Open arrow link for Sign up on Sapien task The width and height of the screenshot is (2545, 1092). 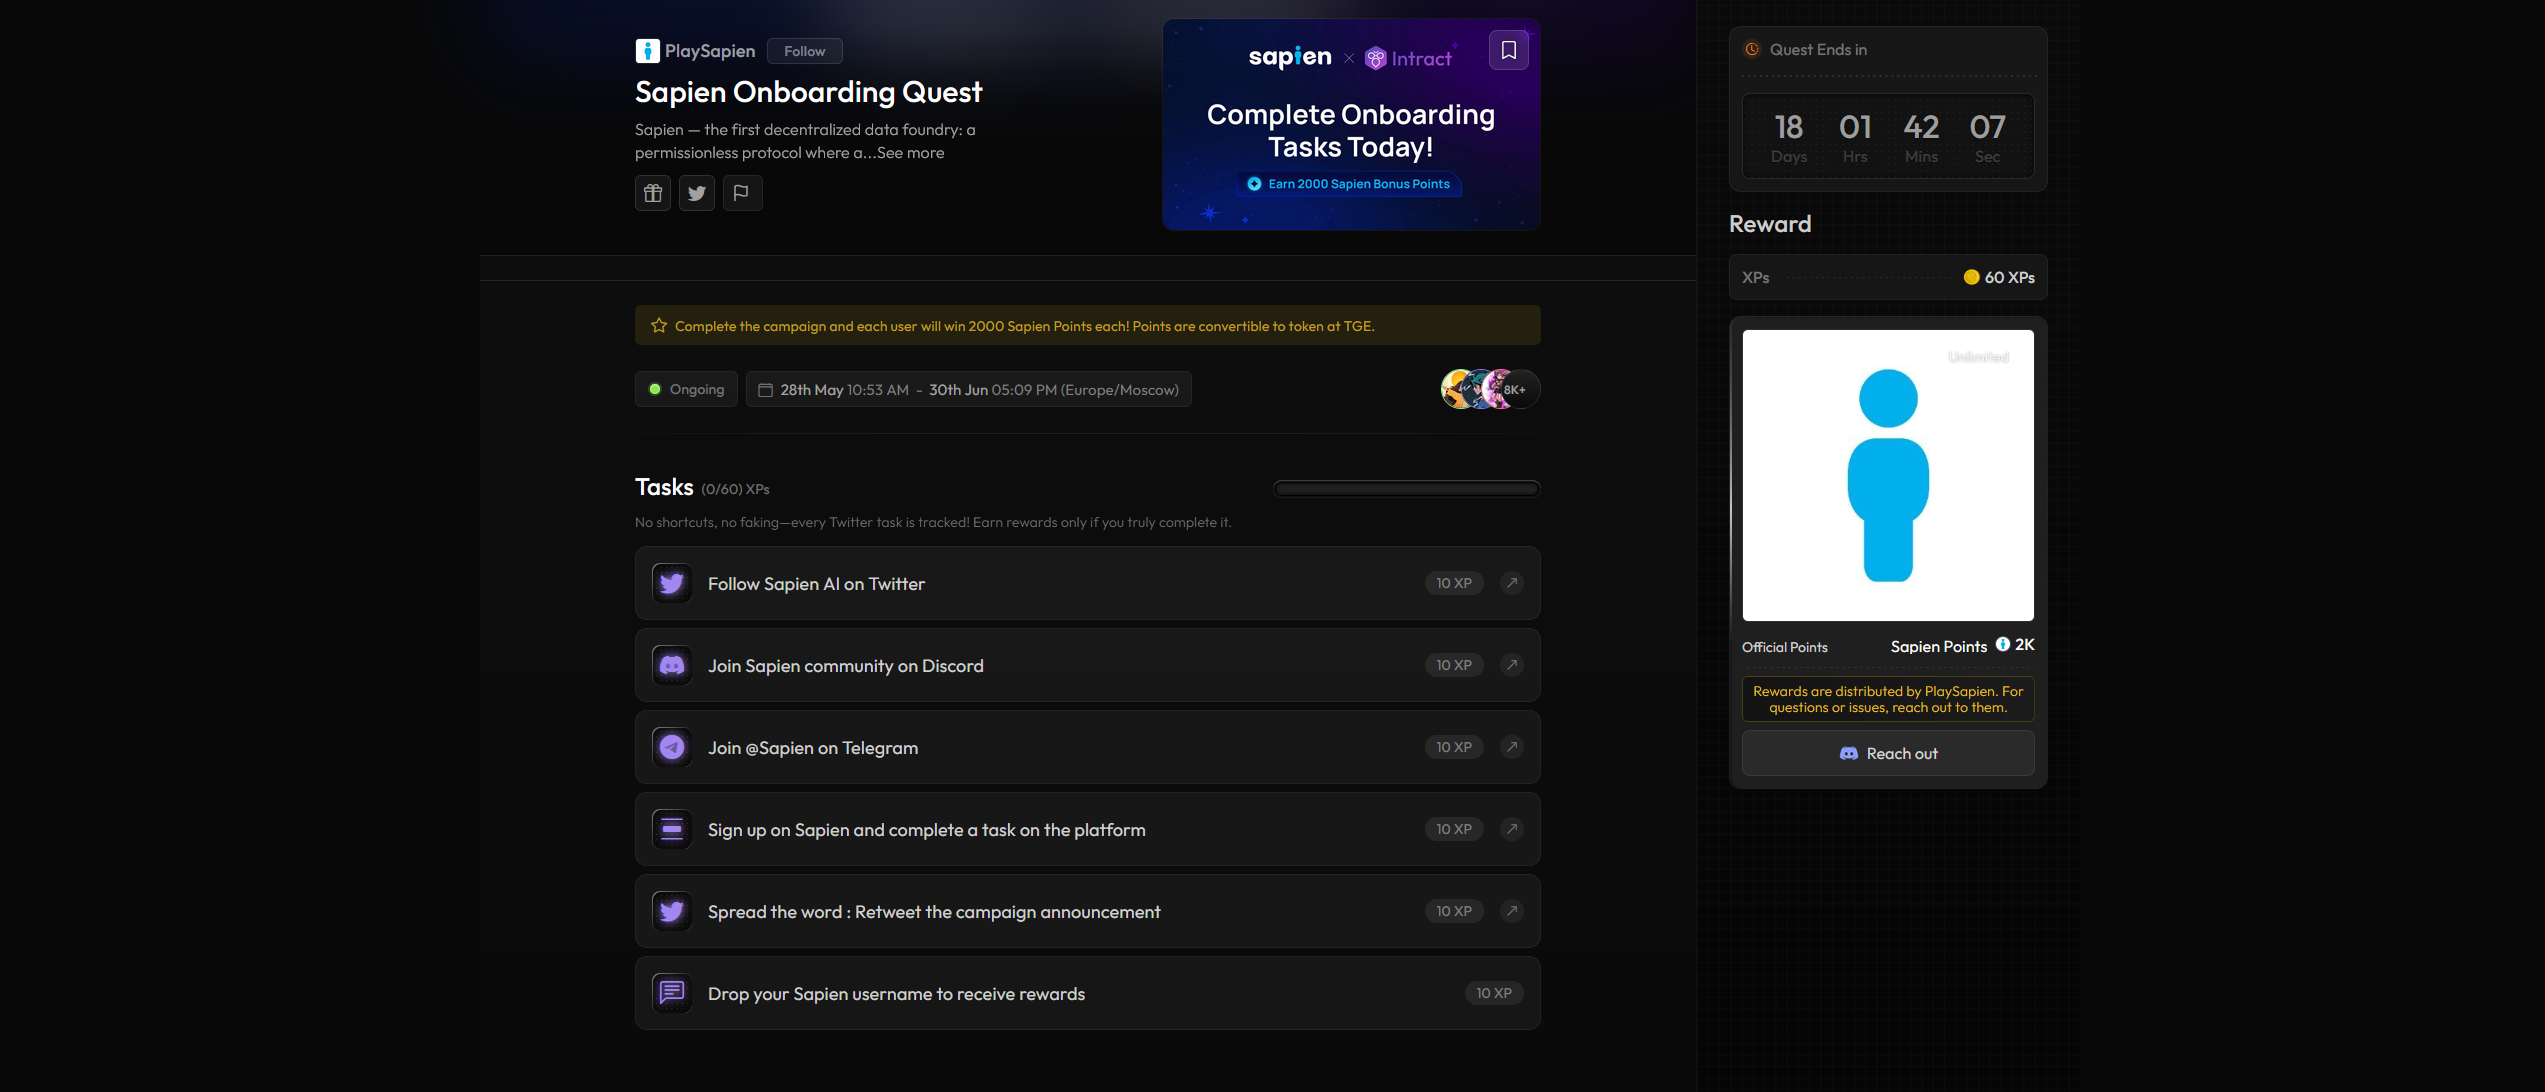coord(1512,829)
